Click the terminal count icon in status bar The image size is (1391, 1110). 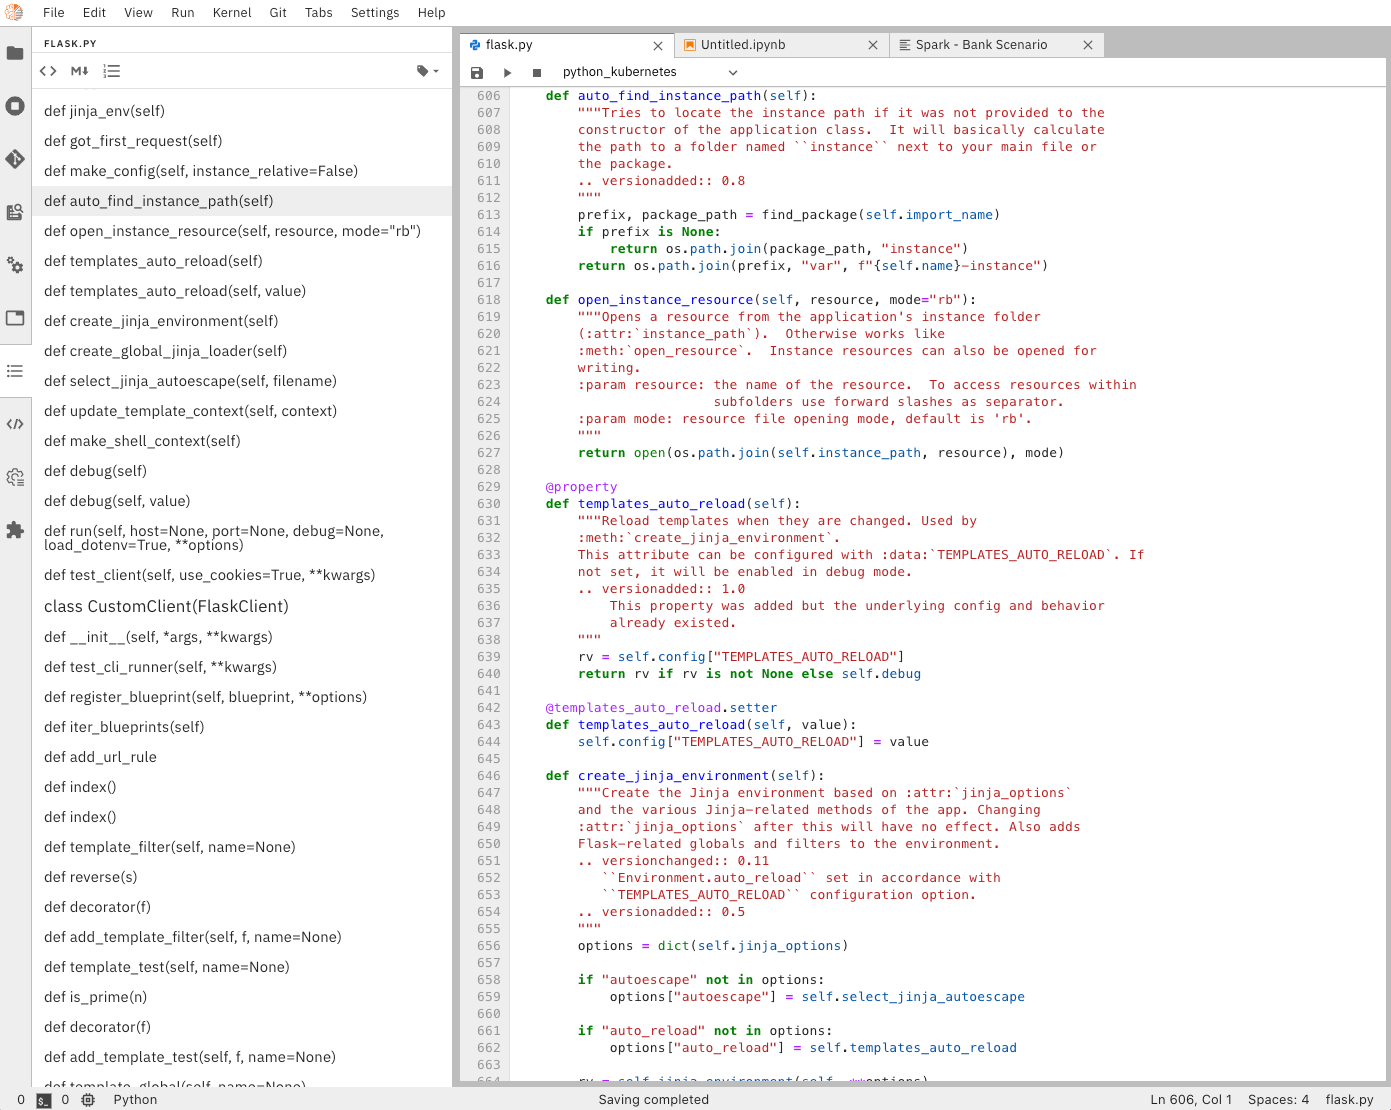tap(43, 1100)
